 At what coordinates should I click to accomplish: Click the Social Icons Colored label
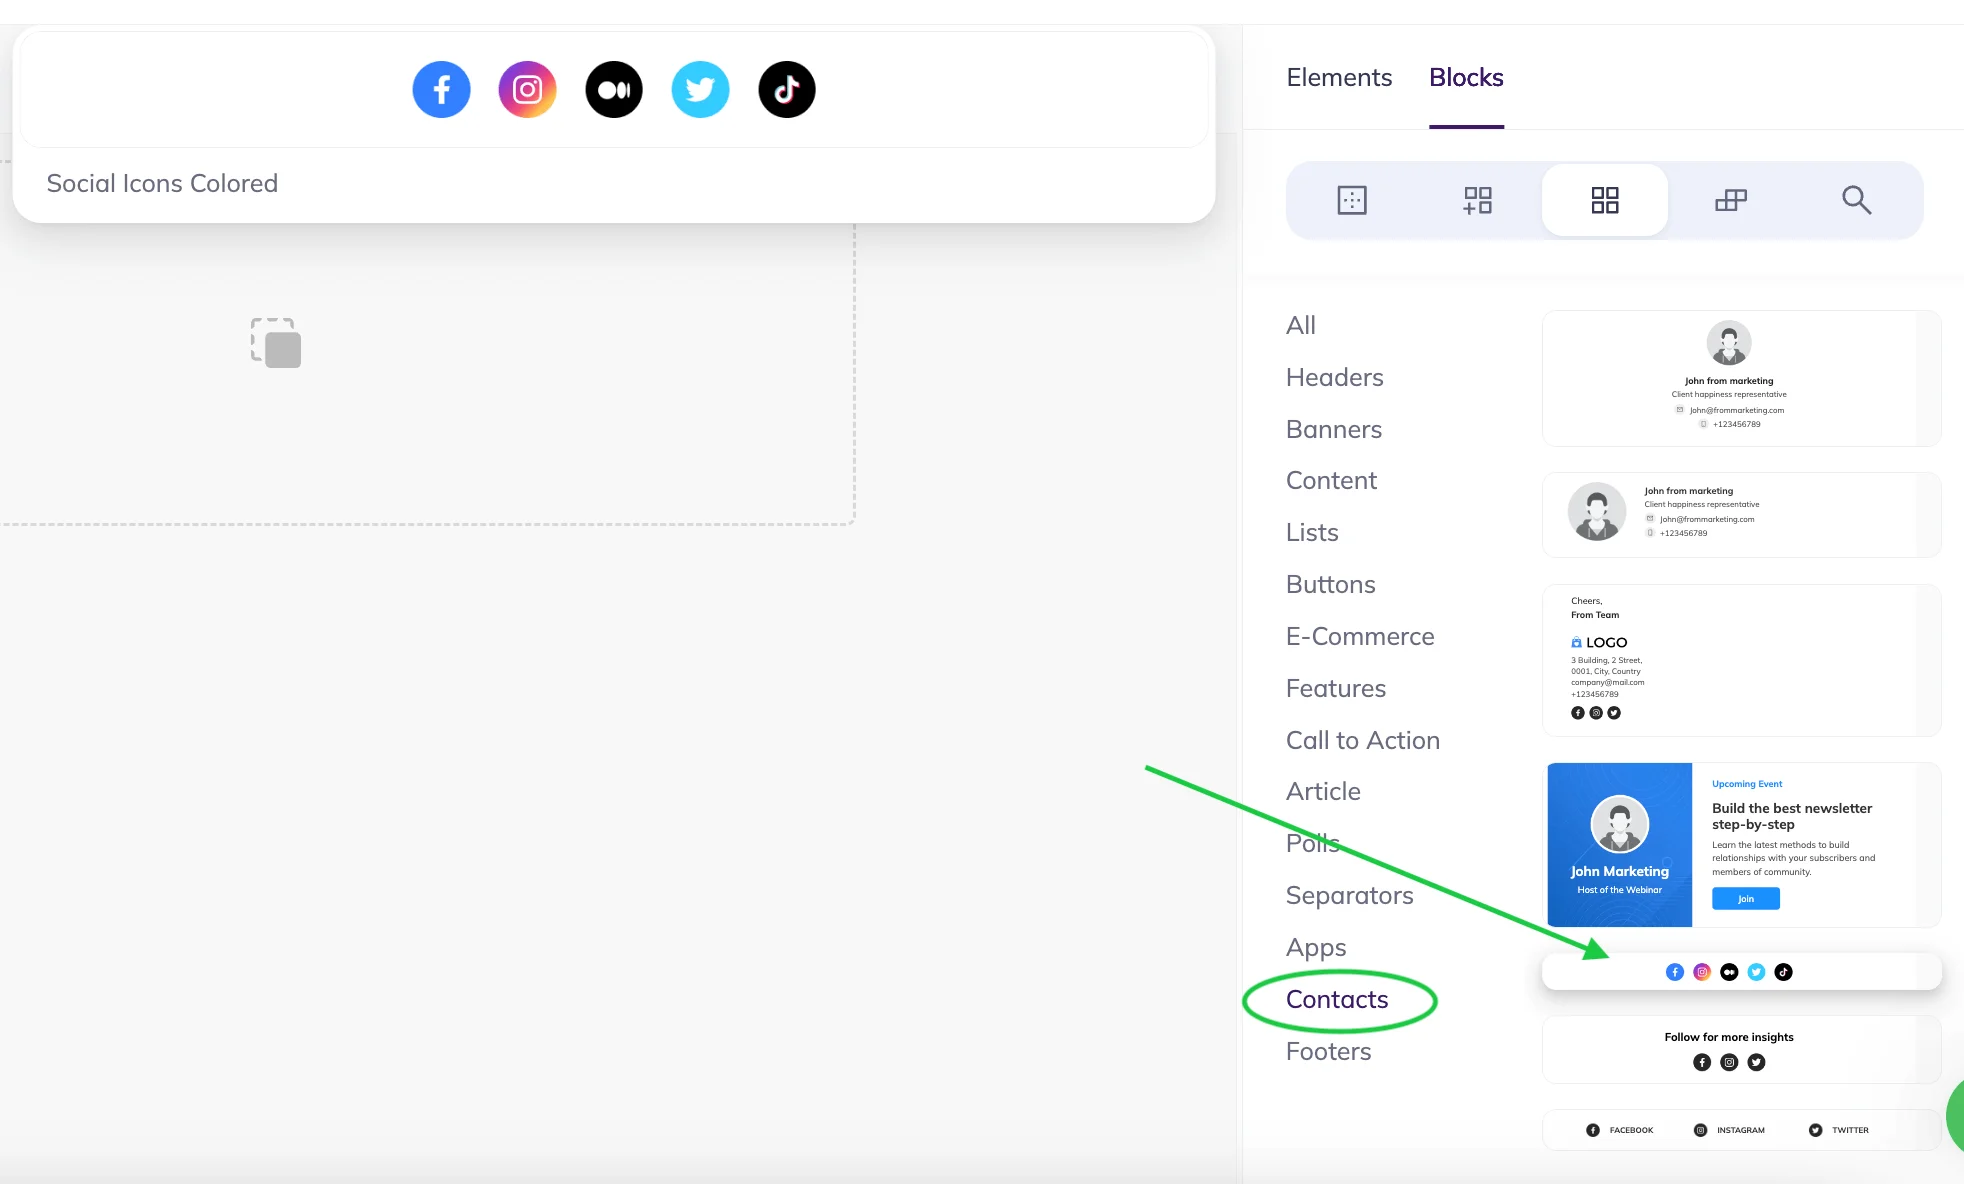pos(162,183)
